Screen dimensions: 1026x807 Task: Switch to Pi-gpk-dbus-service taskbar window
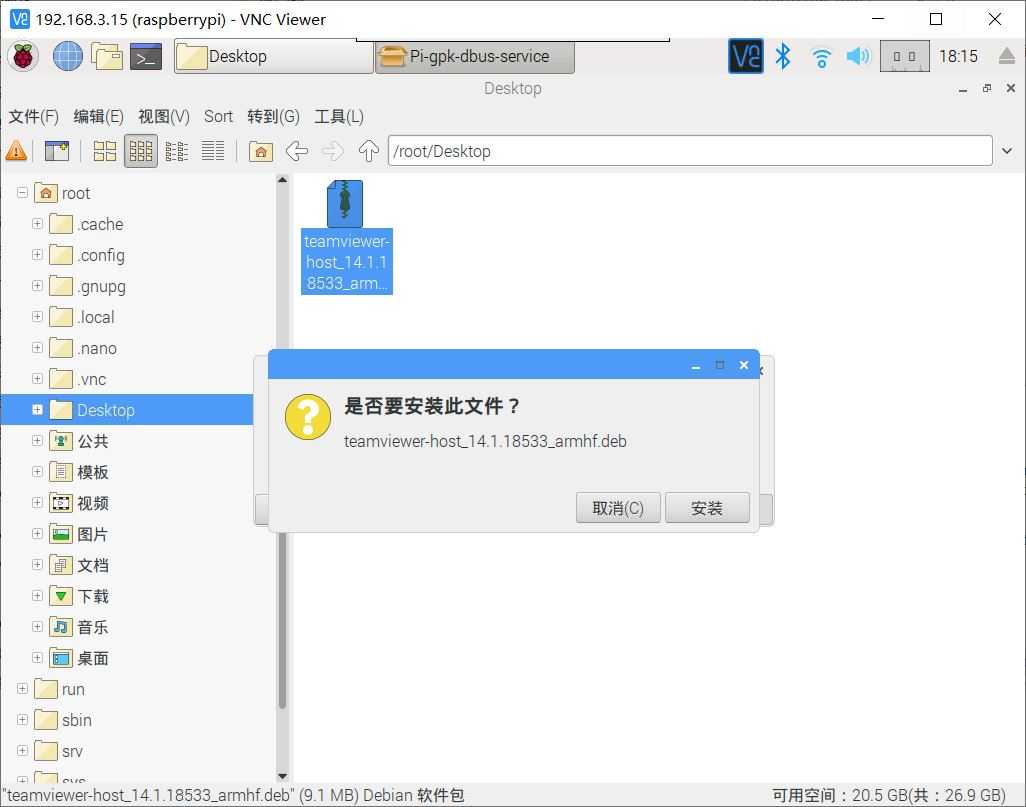click(x=474, y=56)
